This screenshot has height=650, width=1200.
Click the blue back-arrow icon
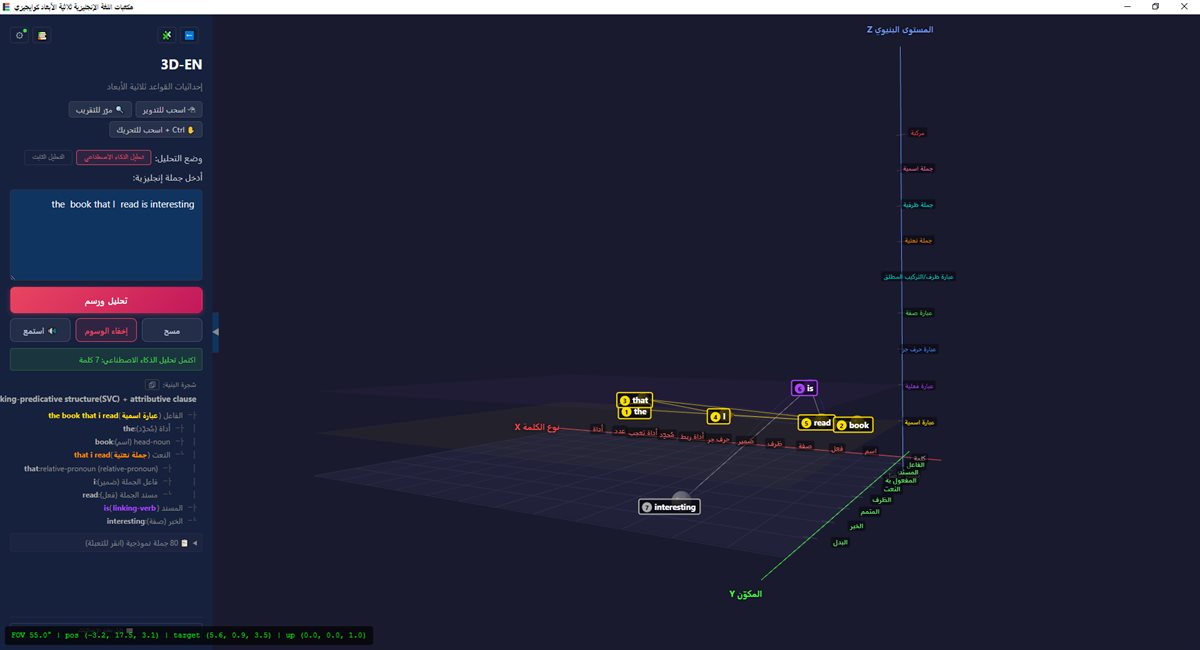tap(190, 35)
